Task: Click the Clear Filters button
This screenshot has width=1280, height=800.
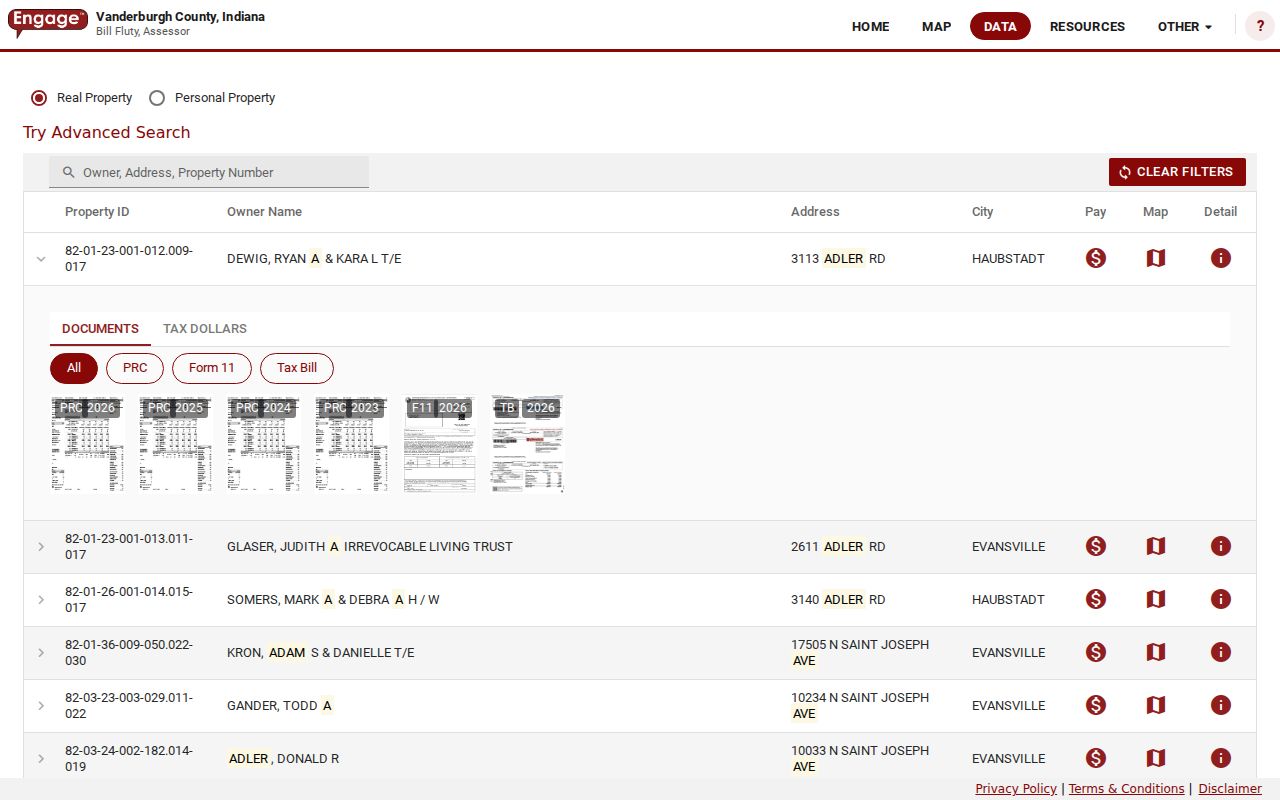Action: (x=1177, y=172)
